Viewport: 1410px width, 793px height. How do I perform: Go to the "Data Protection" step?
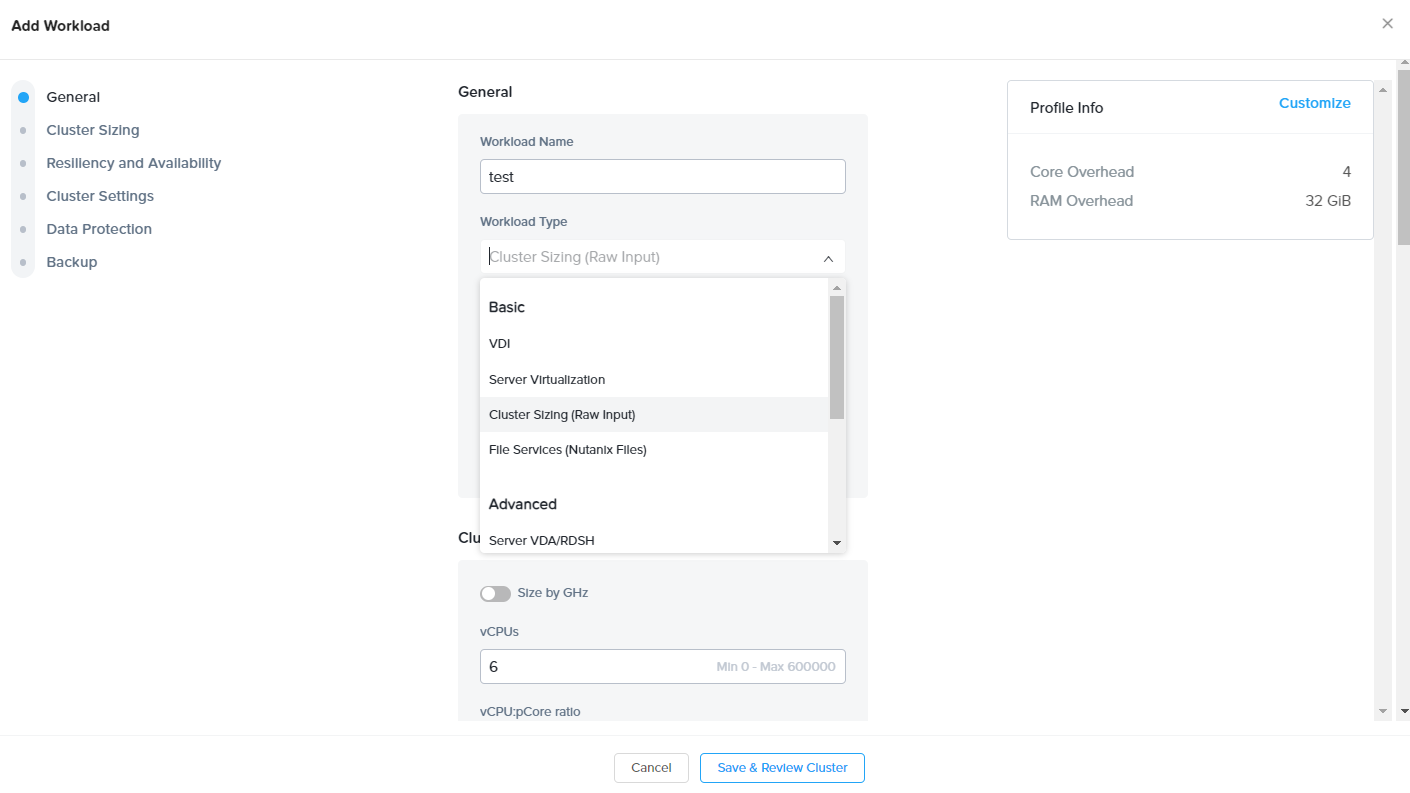(x=98, y=228)
